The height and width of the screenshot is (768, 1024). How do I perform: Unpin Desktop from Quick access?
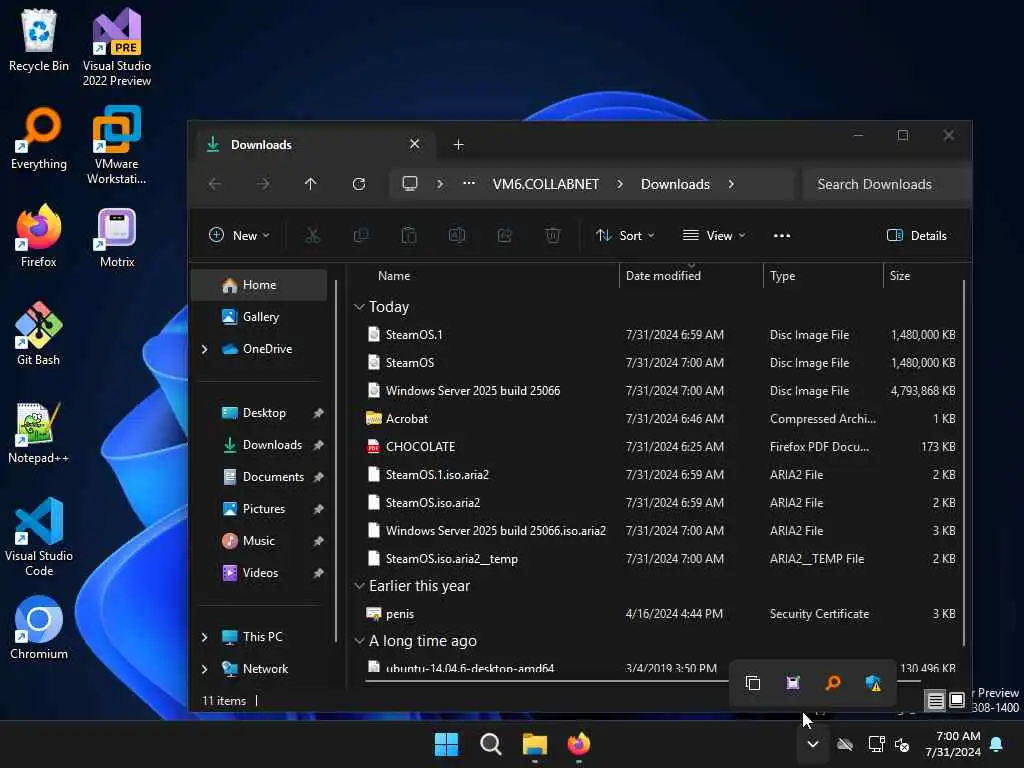click(318, 413)
